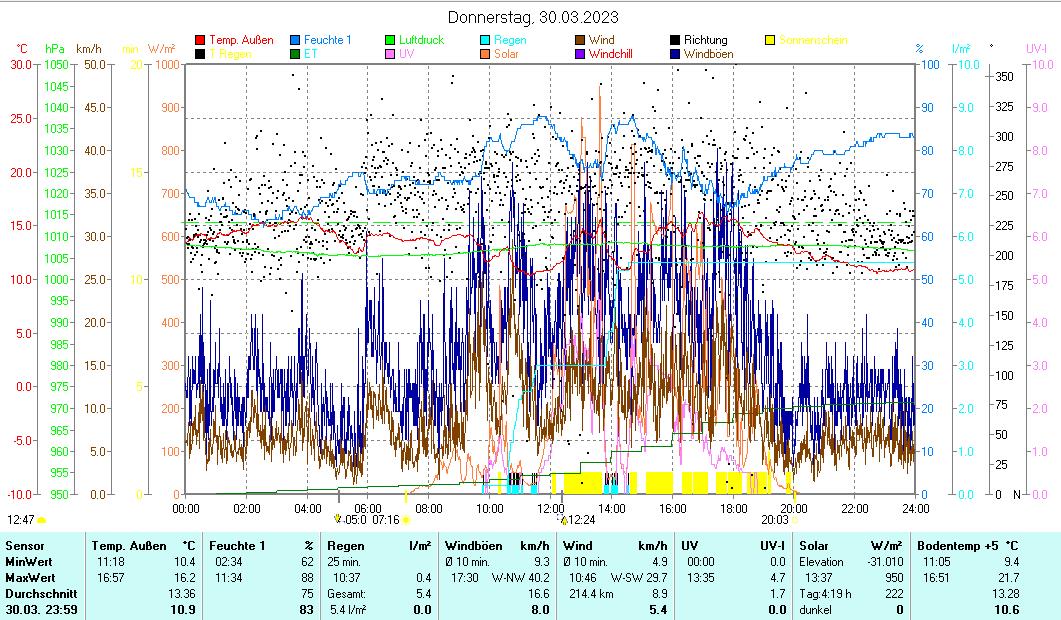Image resolution: width=1061 pixels, height=620 pixels.
Task: Click the yellow Sonnenschein legend square
Action: [x=771, y=40]
